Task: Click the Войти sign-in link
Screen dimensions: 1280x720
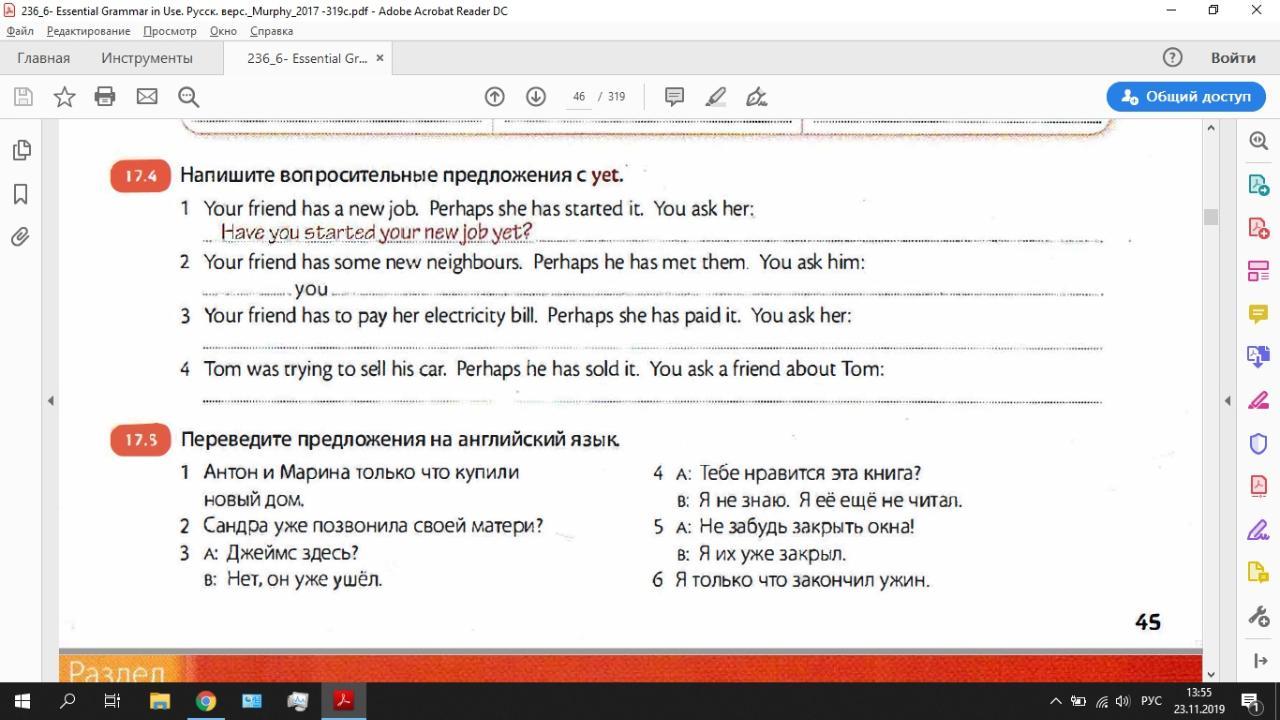Action: point(1233,58)
